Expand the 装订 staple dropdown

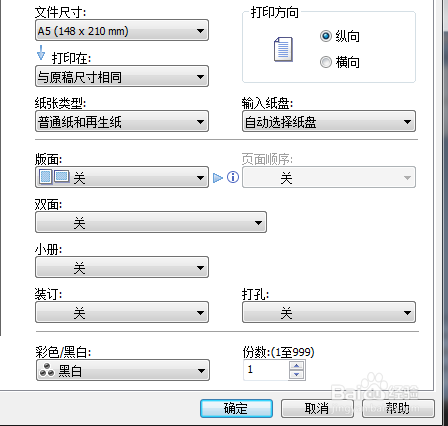[122, 312]
